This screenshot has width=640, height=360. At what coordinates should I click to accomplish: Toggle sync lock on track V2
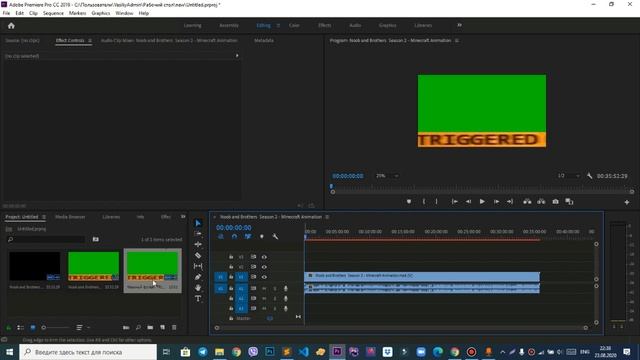[253, 267]
